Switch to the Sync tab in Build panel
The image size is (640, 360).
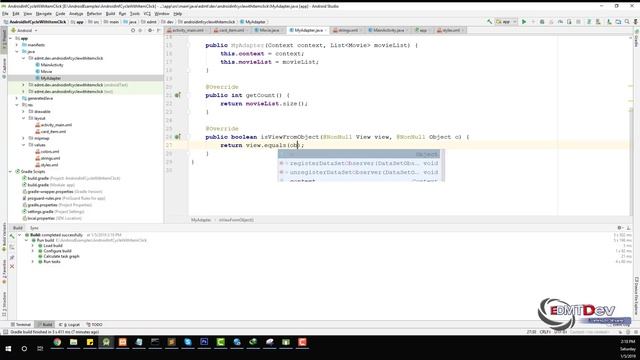tap(34, 228)
